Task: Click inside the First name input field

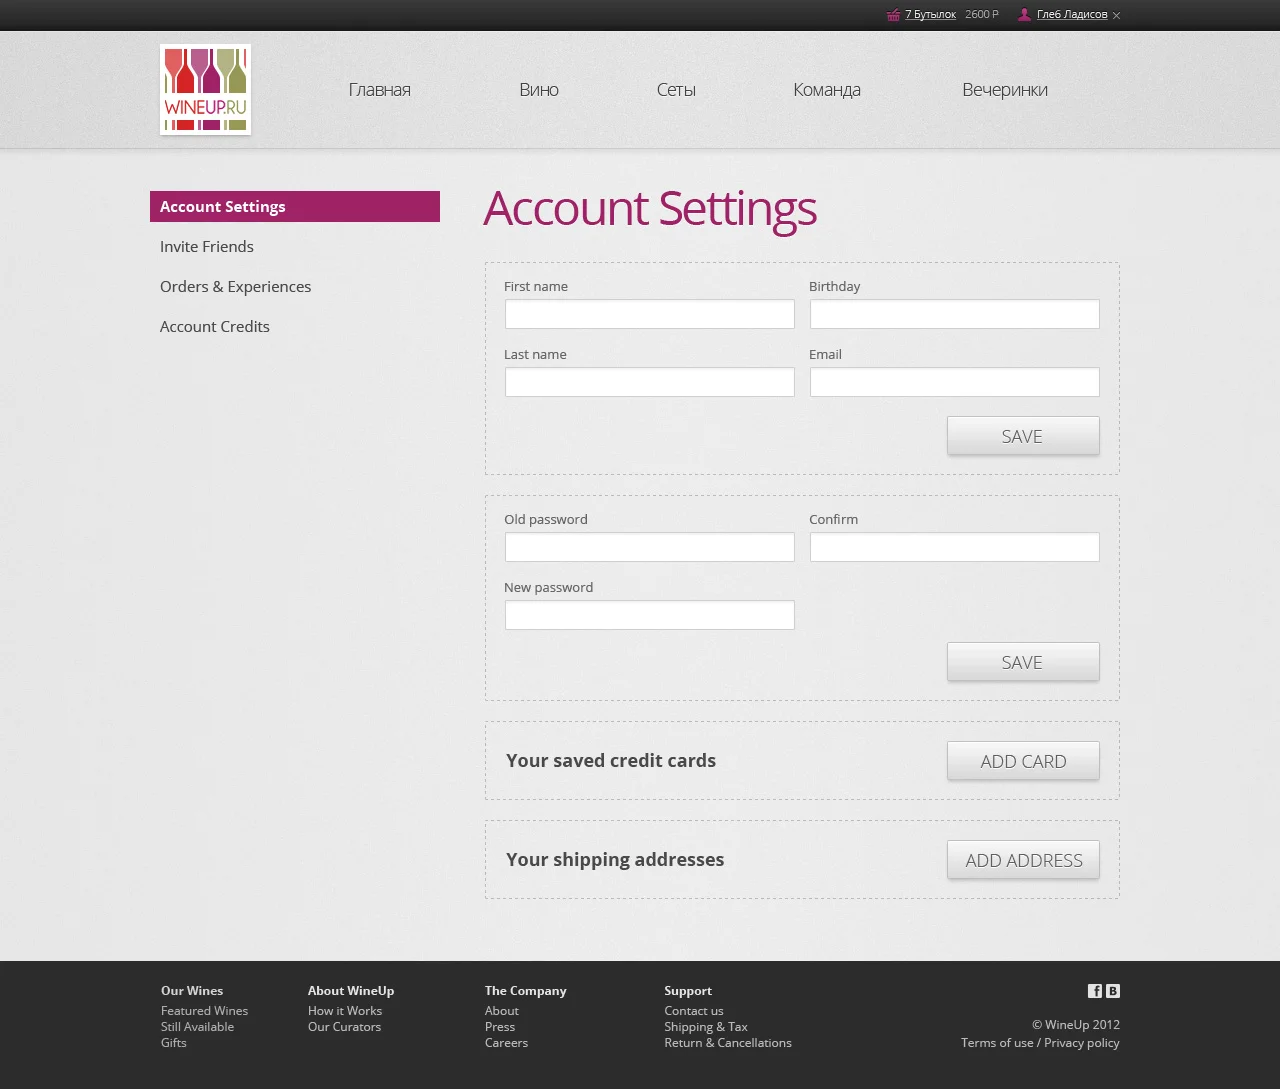Action: pos(649,313)
